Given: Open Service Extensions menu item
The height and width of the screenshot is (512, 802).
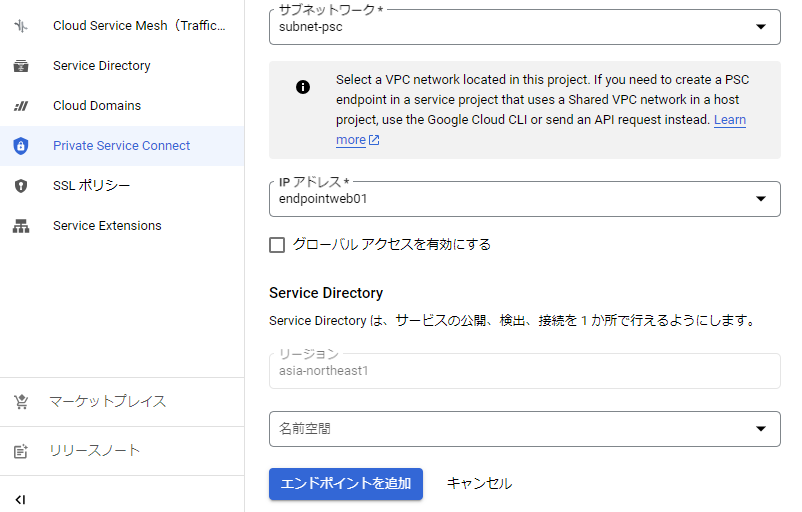Looking at the screenshot, I should pos(107,226).
